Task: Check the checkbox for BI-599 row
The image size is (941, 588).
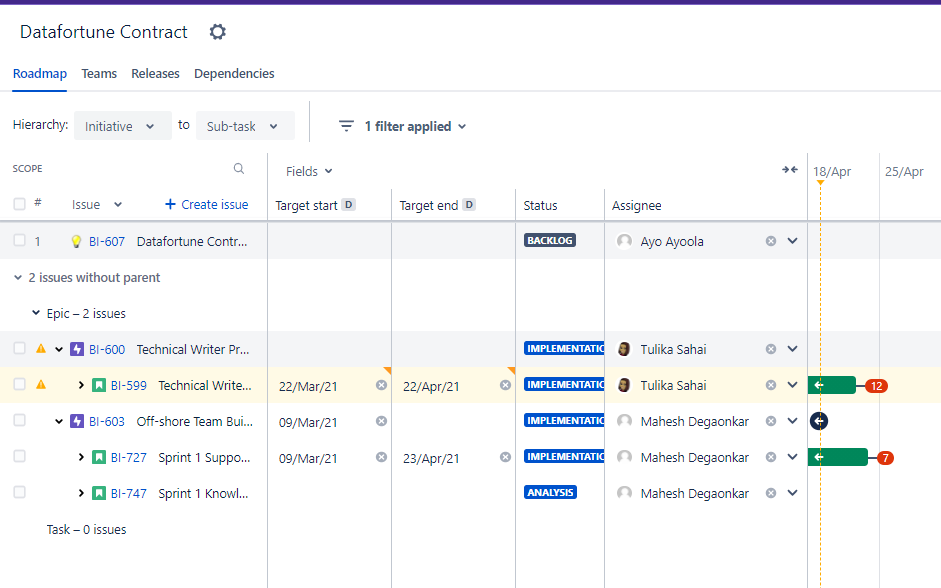Action: point(19,384)
